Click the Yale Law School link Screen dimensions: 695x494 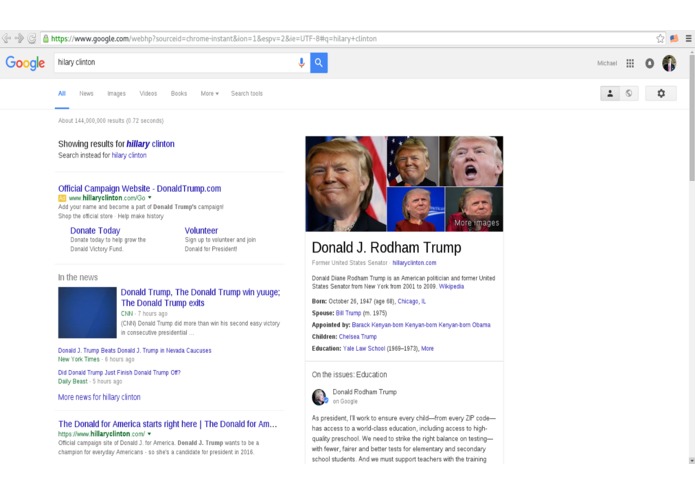pos(364,349)
